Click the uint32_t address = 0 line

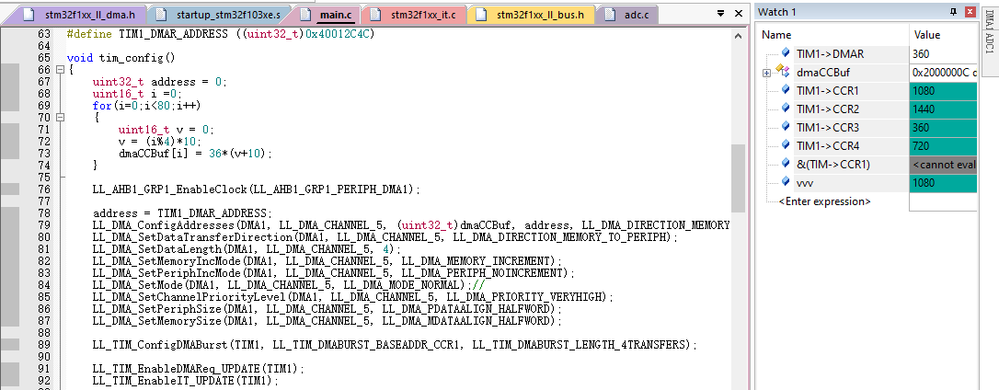pos(159,82)
